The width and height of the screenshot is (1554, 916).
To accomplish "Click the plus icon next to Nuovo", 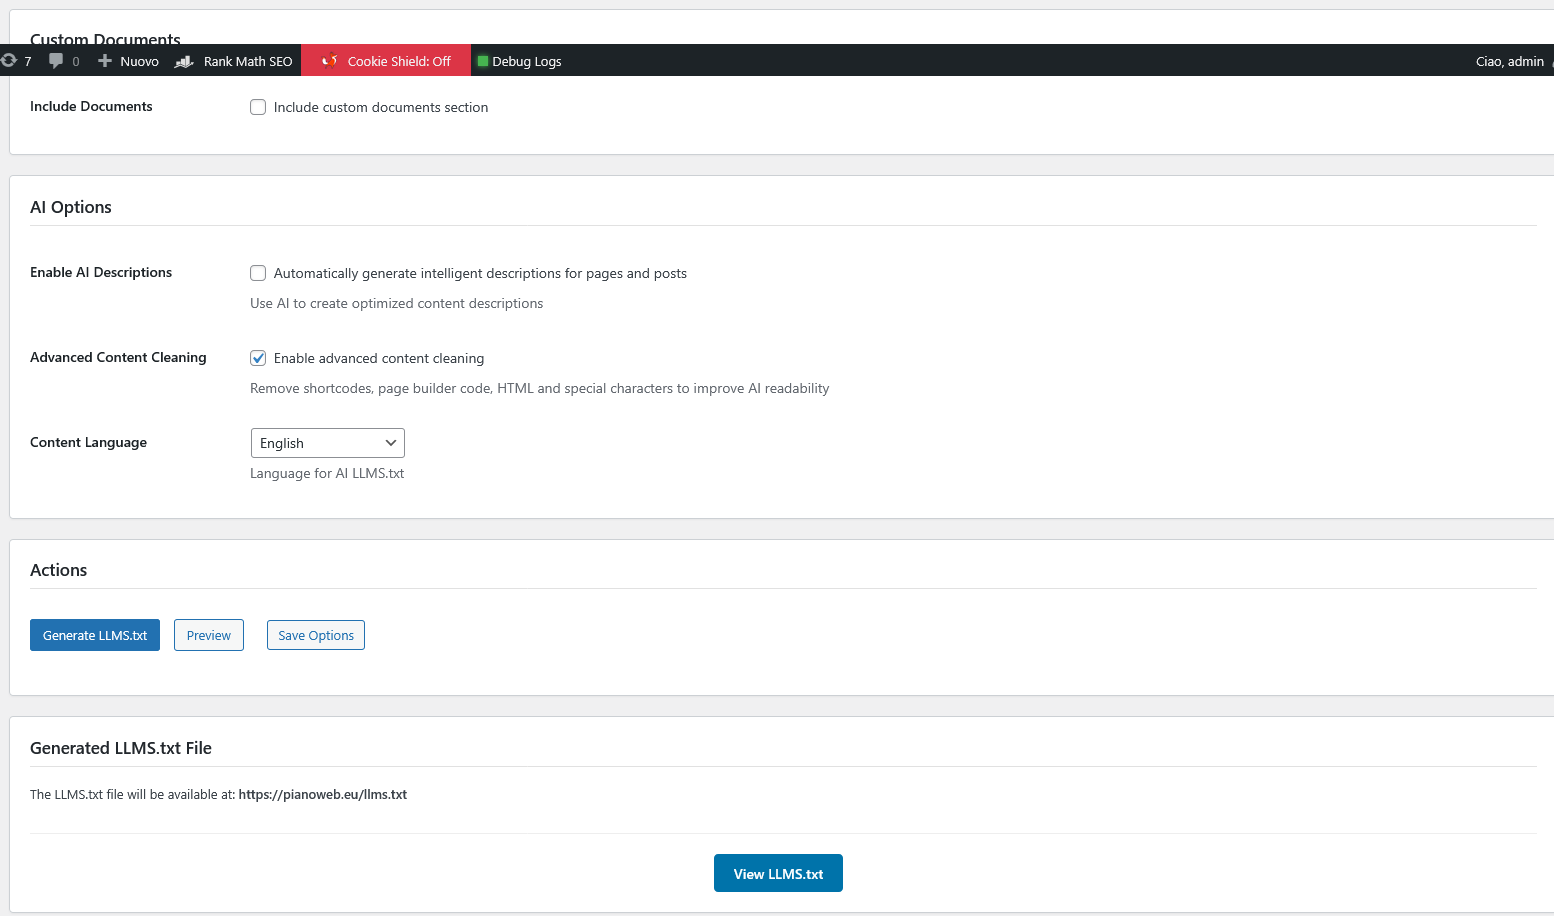I will tap(103, 60).
